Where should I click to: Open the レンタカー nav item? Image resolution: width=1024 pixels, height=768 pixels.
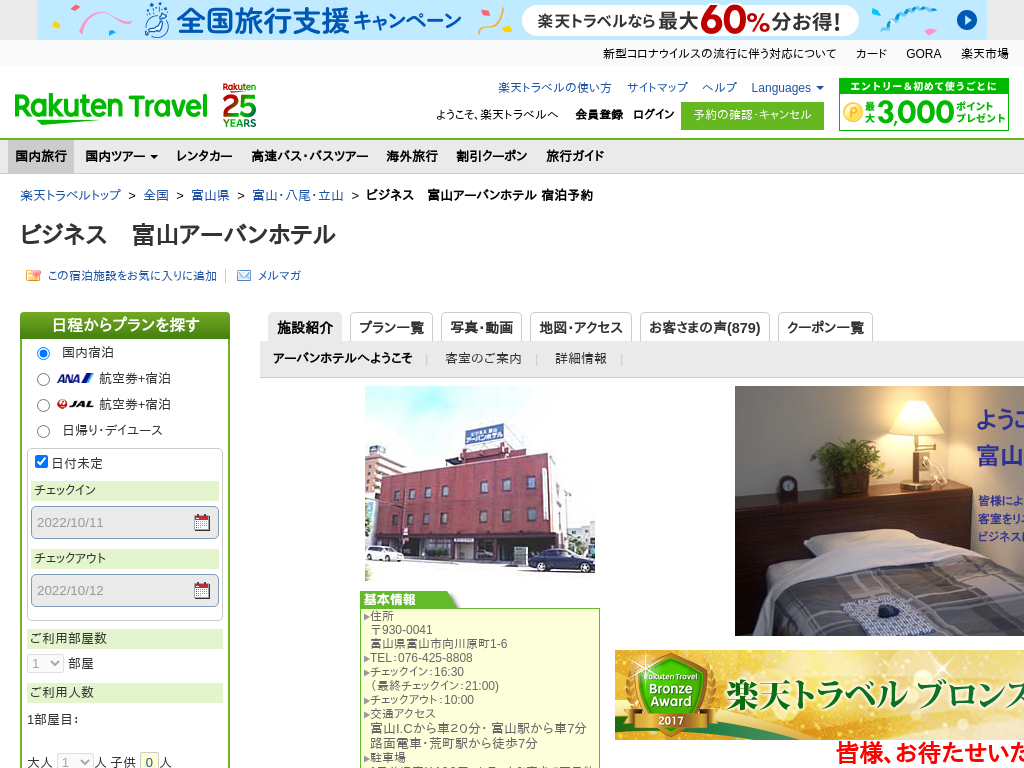coord(204,156)
